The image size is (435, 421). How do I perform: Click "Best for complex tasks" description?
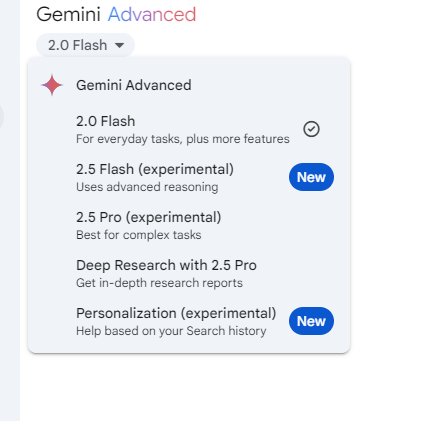(x=139, y=235)
